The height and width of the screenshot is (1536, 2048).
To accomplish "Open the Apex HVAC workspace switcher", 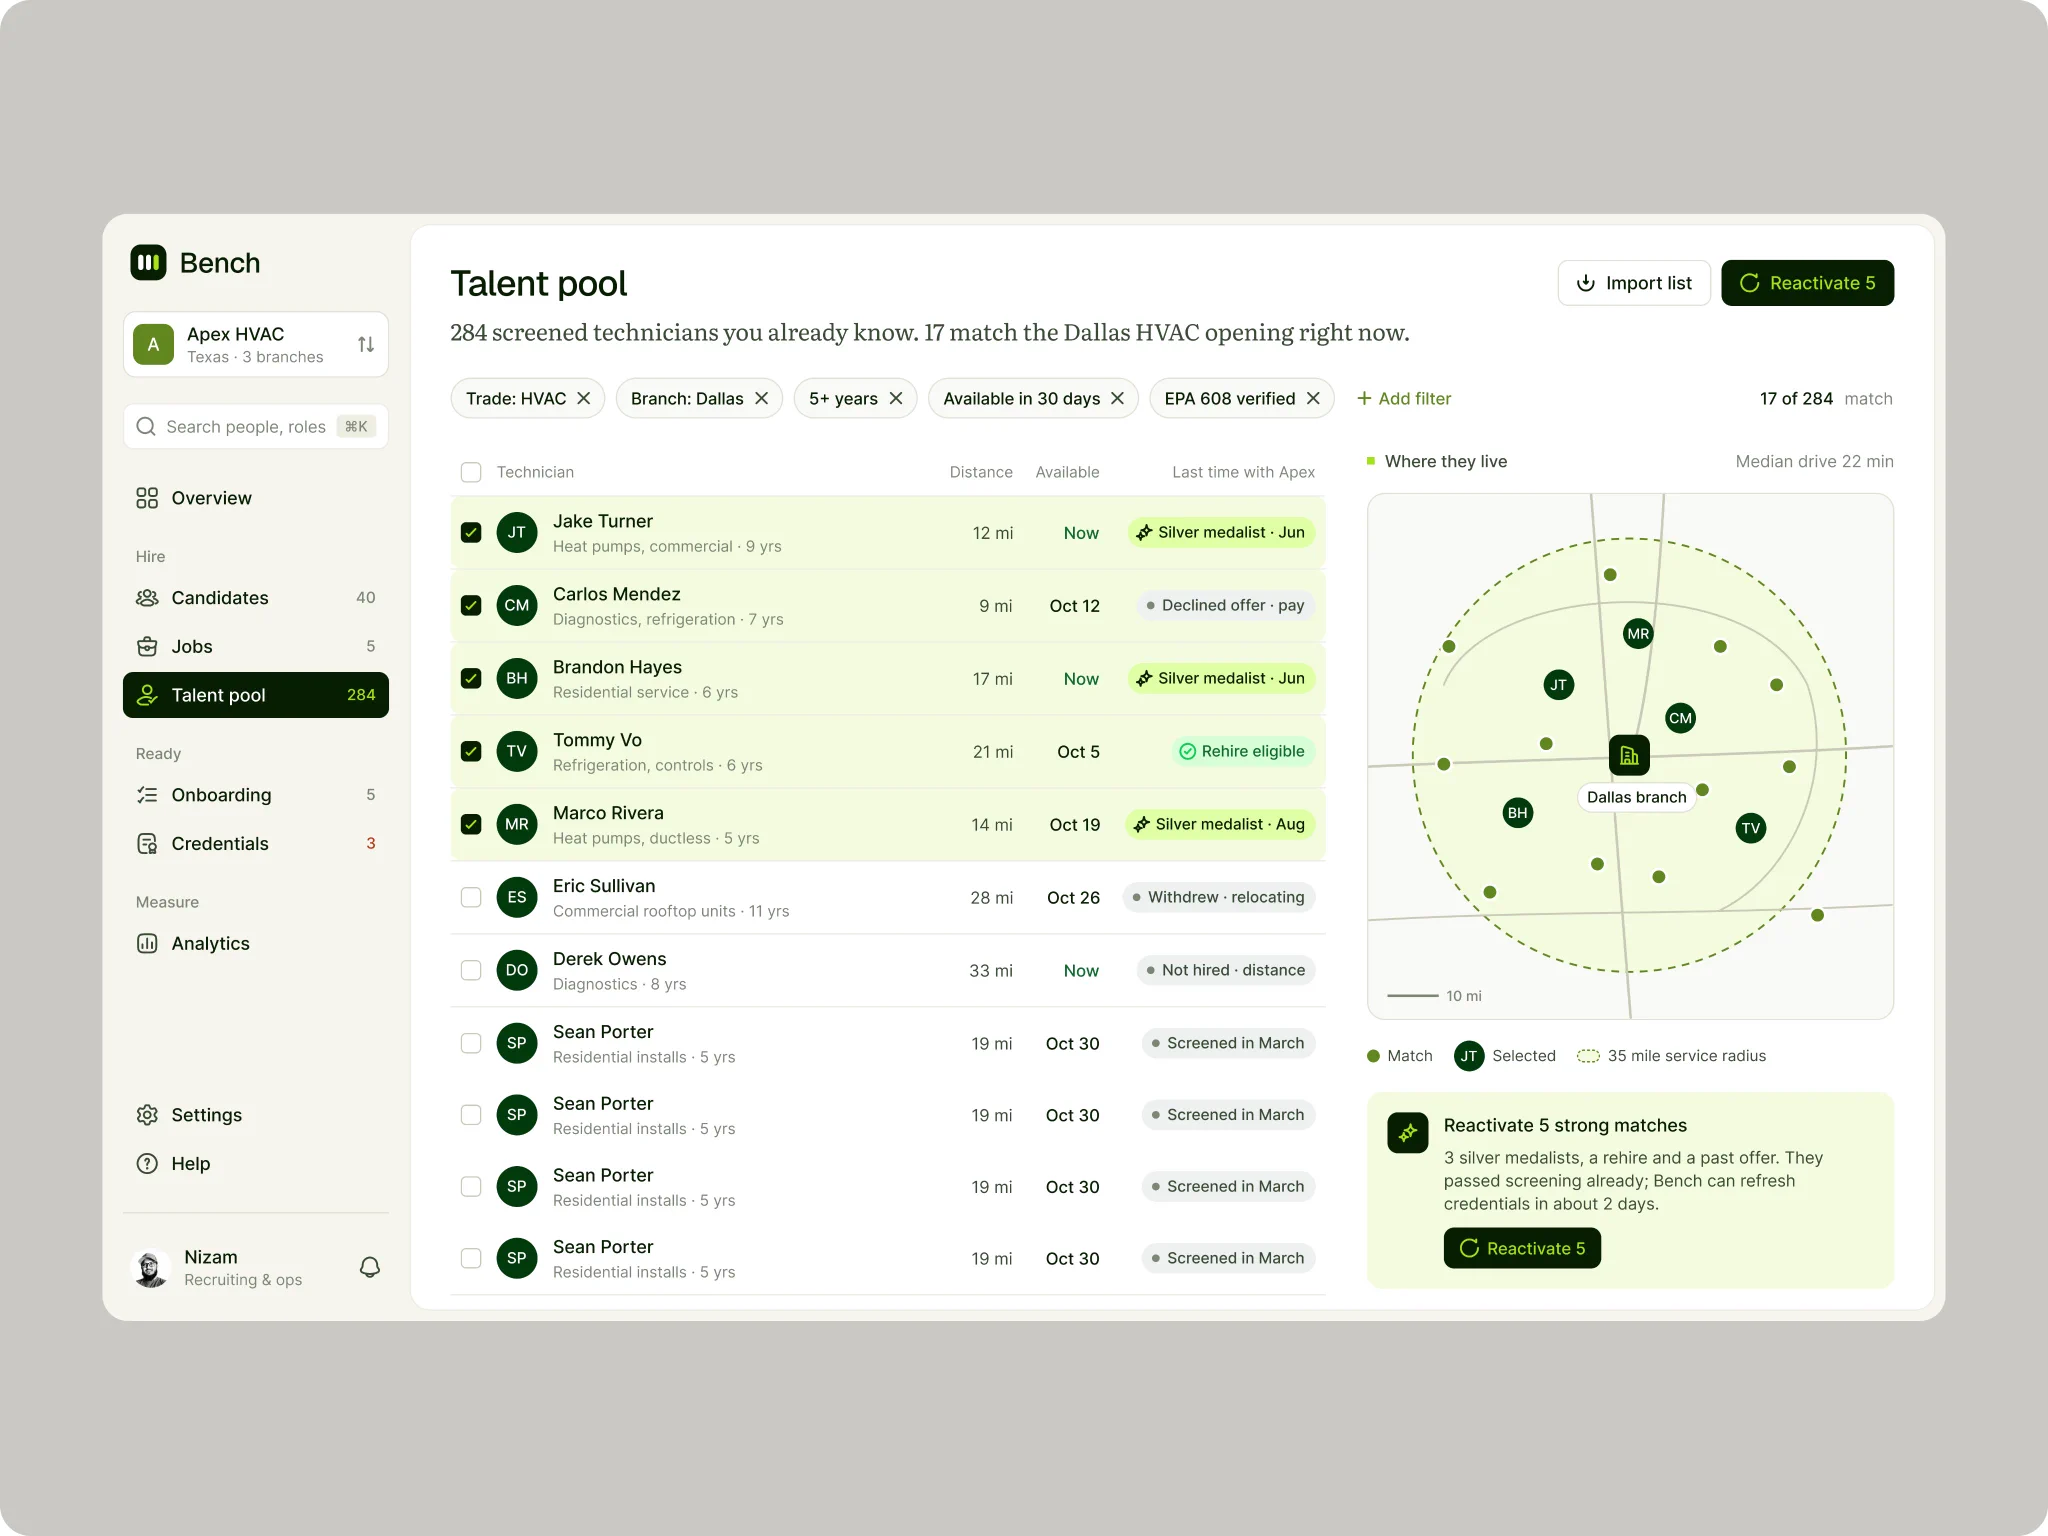I will pyautogui.click(x=256, y=344).
